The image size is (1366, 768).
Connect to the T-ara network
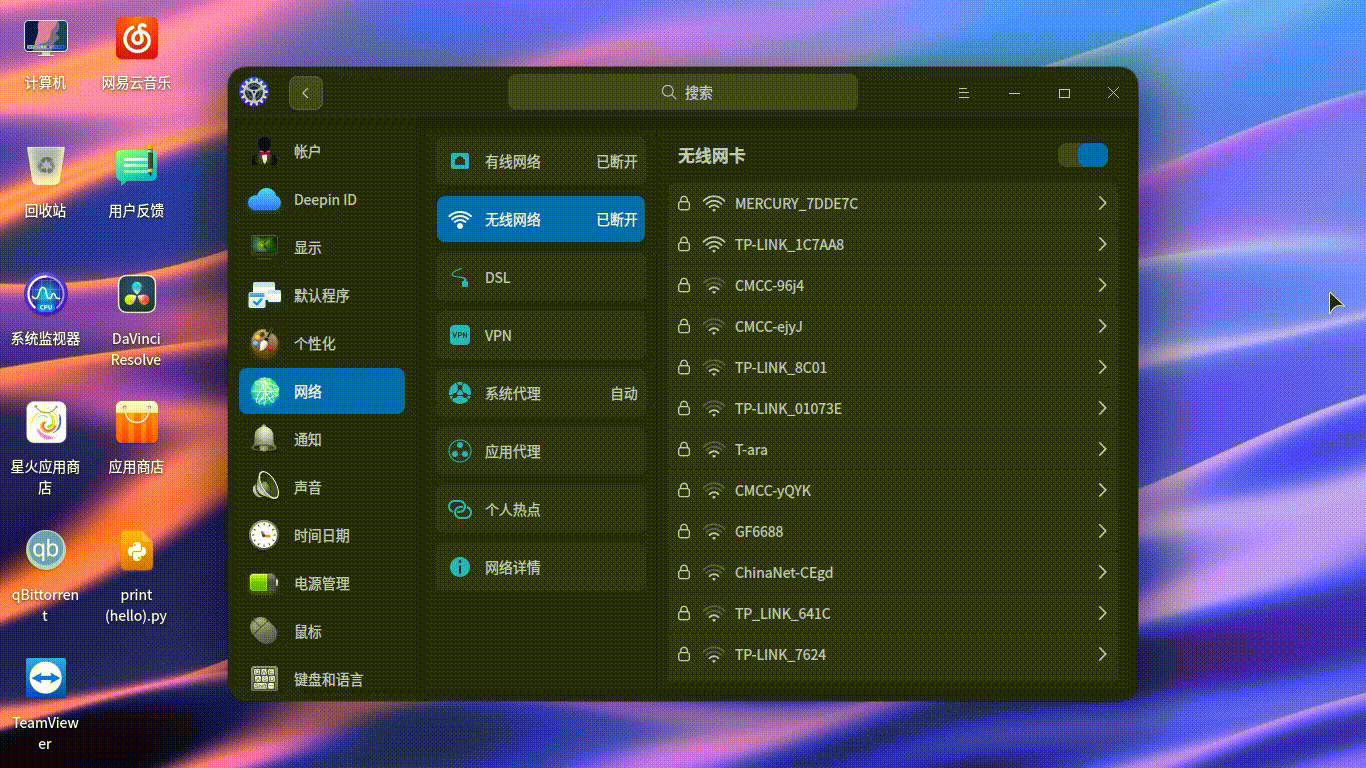(893, 450)
